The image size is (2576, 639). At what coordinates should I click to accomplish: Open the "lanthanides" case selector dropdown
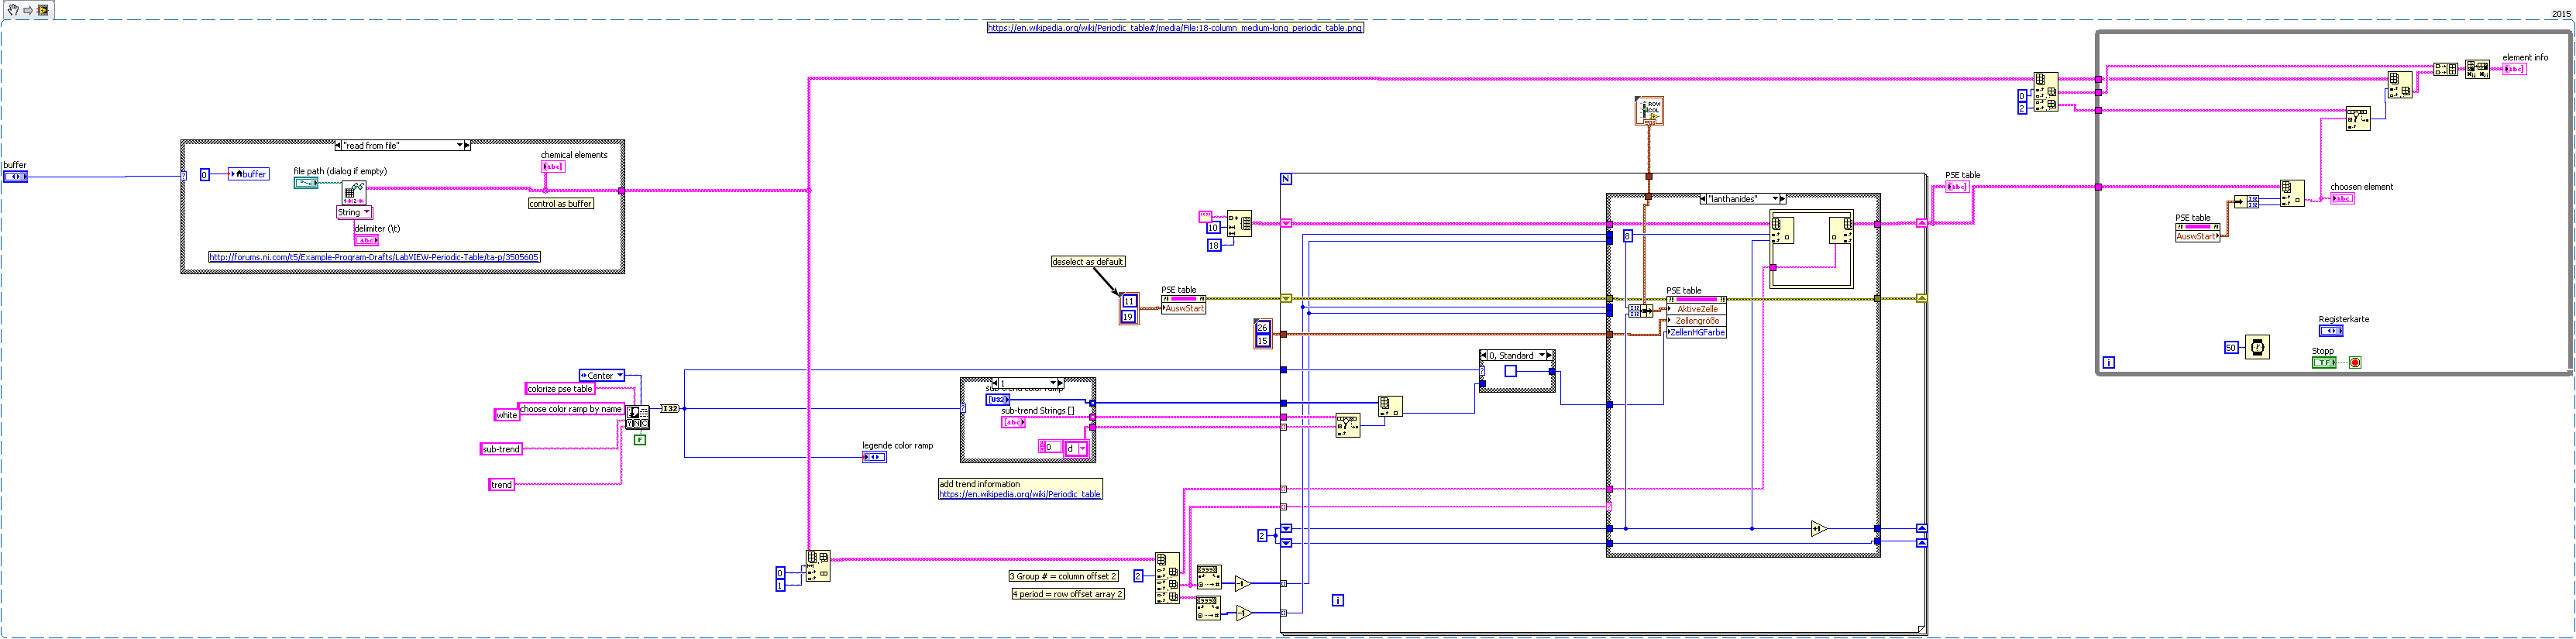click(x=1775, y=198)
